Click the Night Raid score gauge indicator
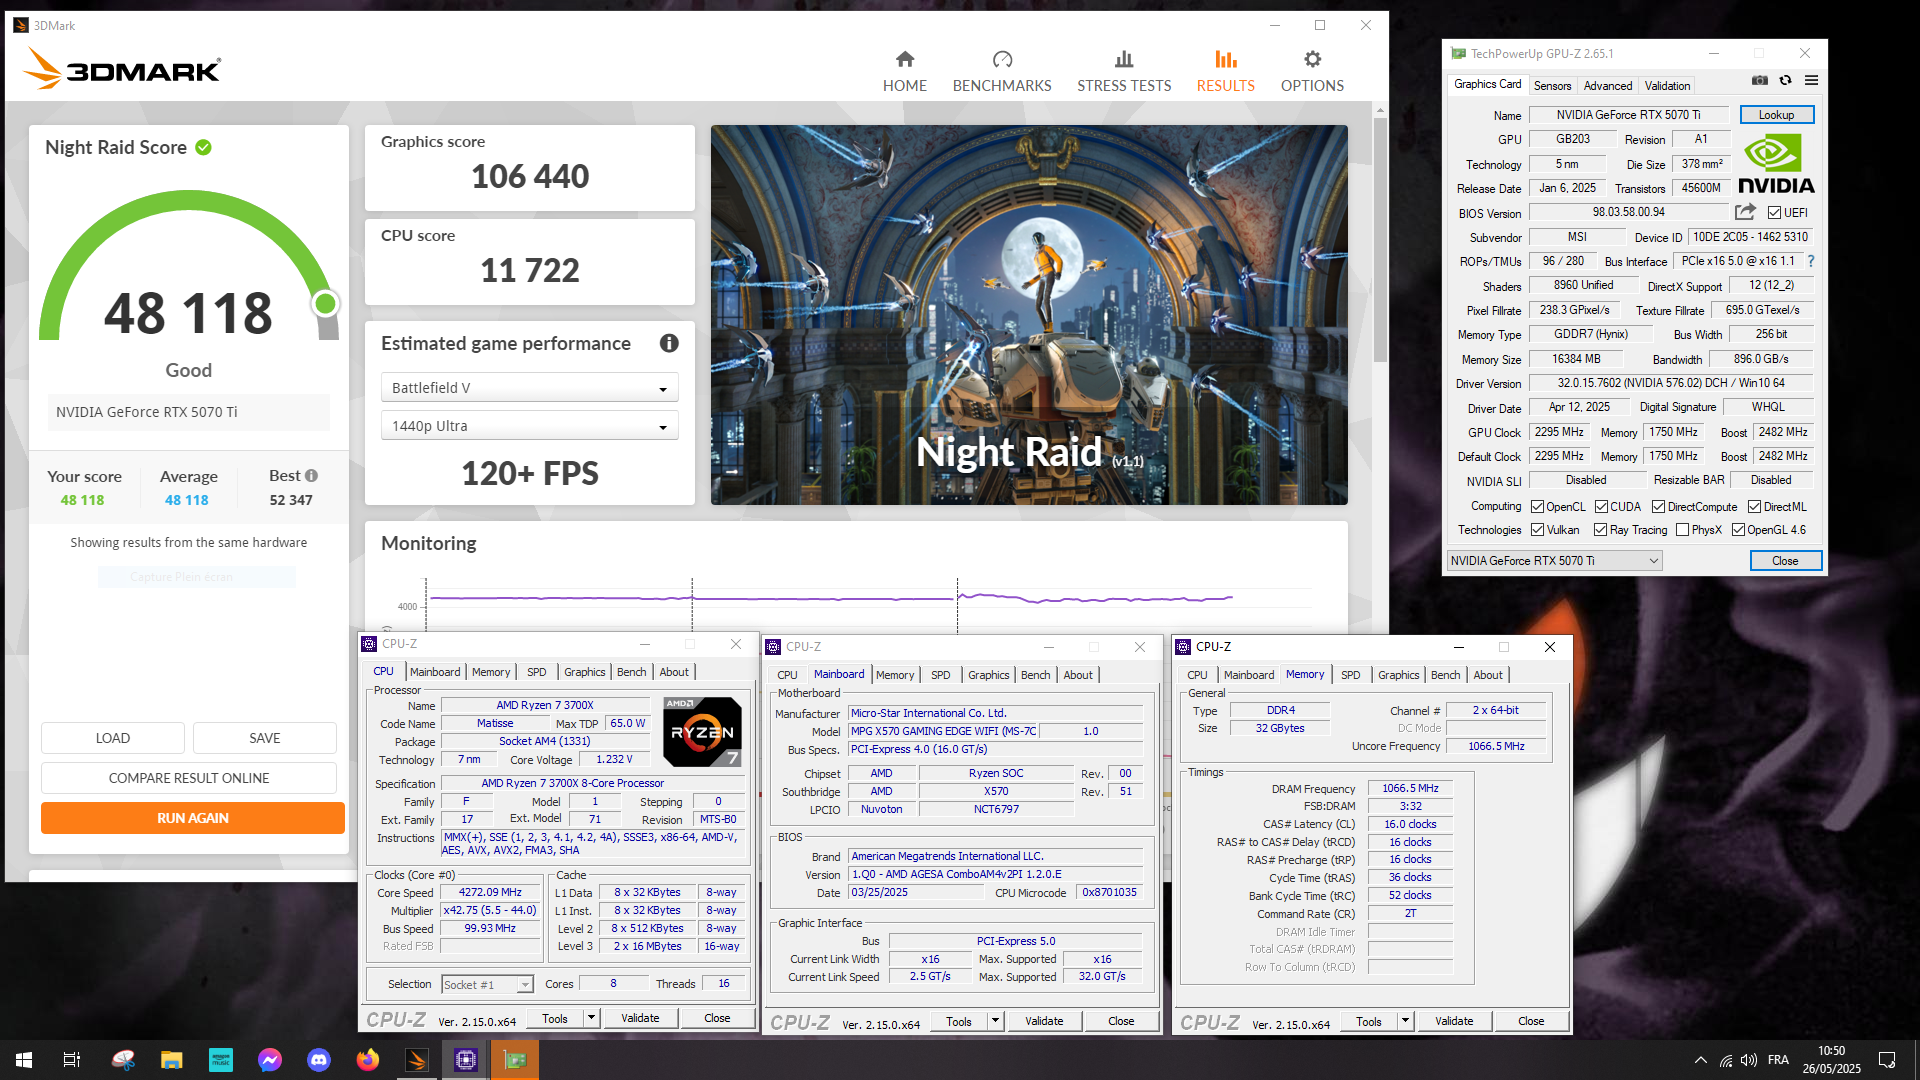Screen dimensions: 1920x1080 pyautogui.click(x=325, y=303)
